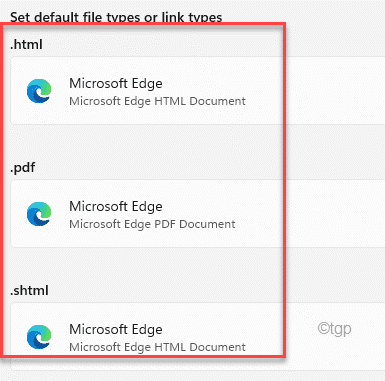
Task: Open the .shtml default app card
Action: 198,335
